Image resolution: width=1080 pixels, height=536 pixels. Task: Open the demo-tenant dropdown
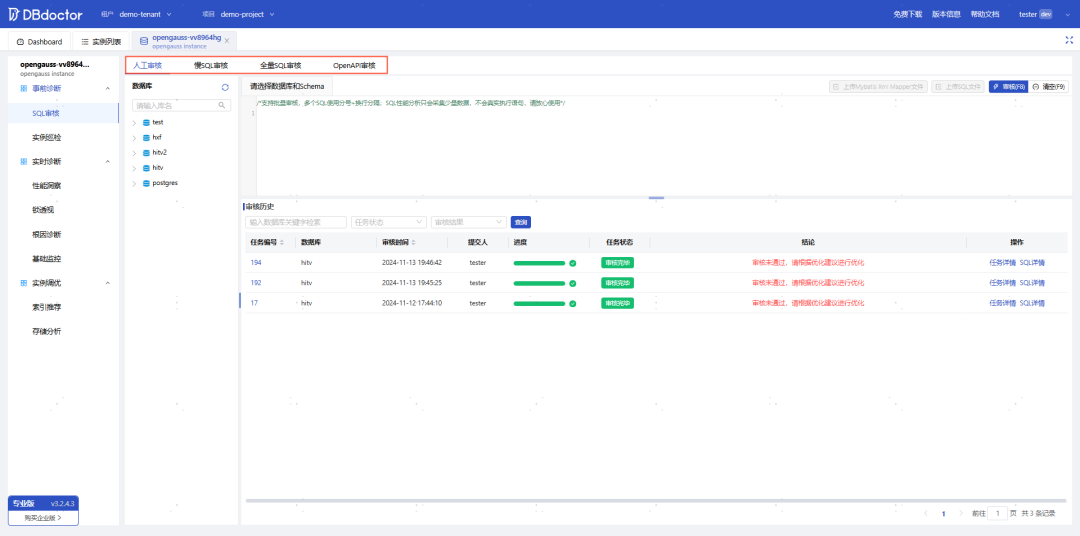pyautogui.click(x=145, y=14)
